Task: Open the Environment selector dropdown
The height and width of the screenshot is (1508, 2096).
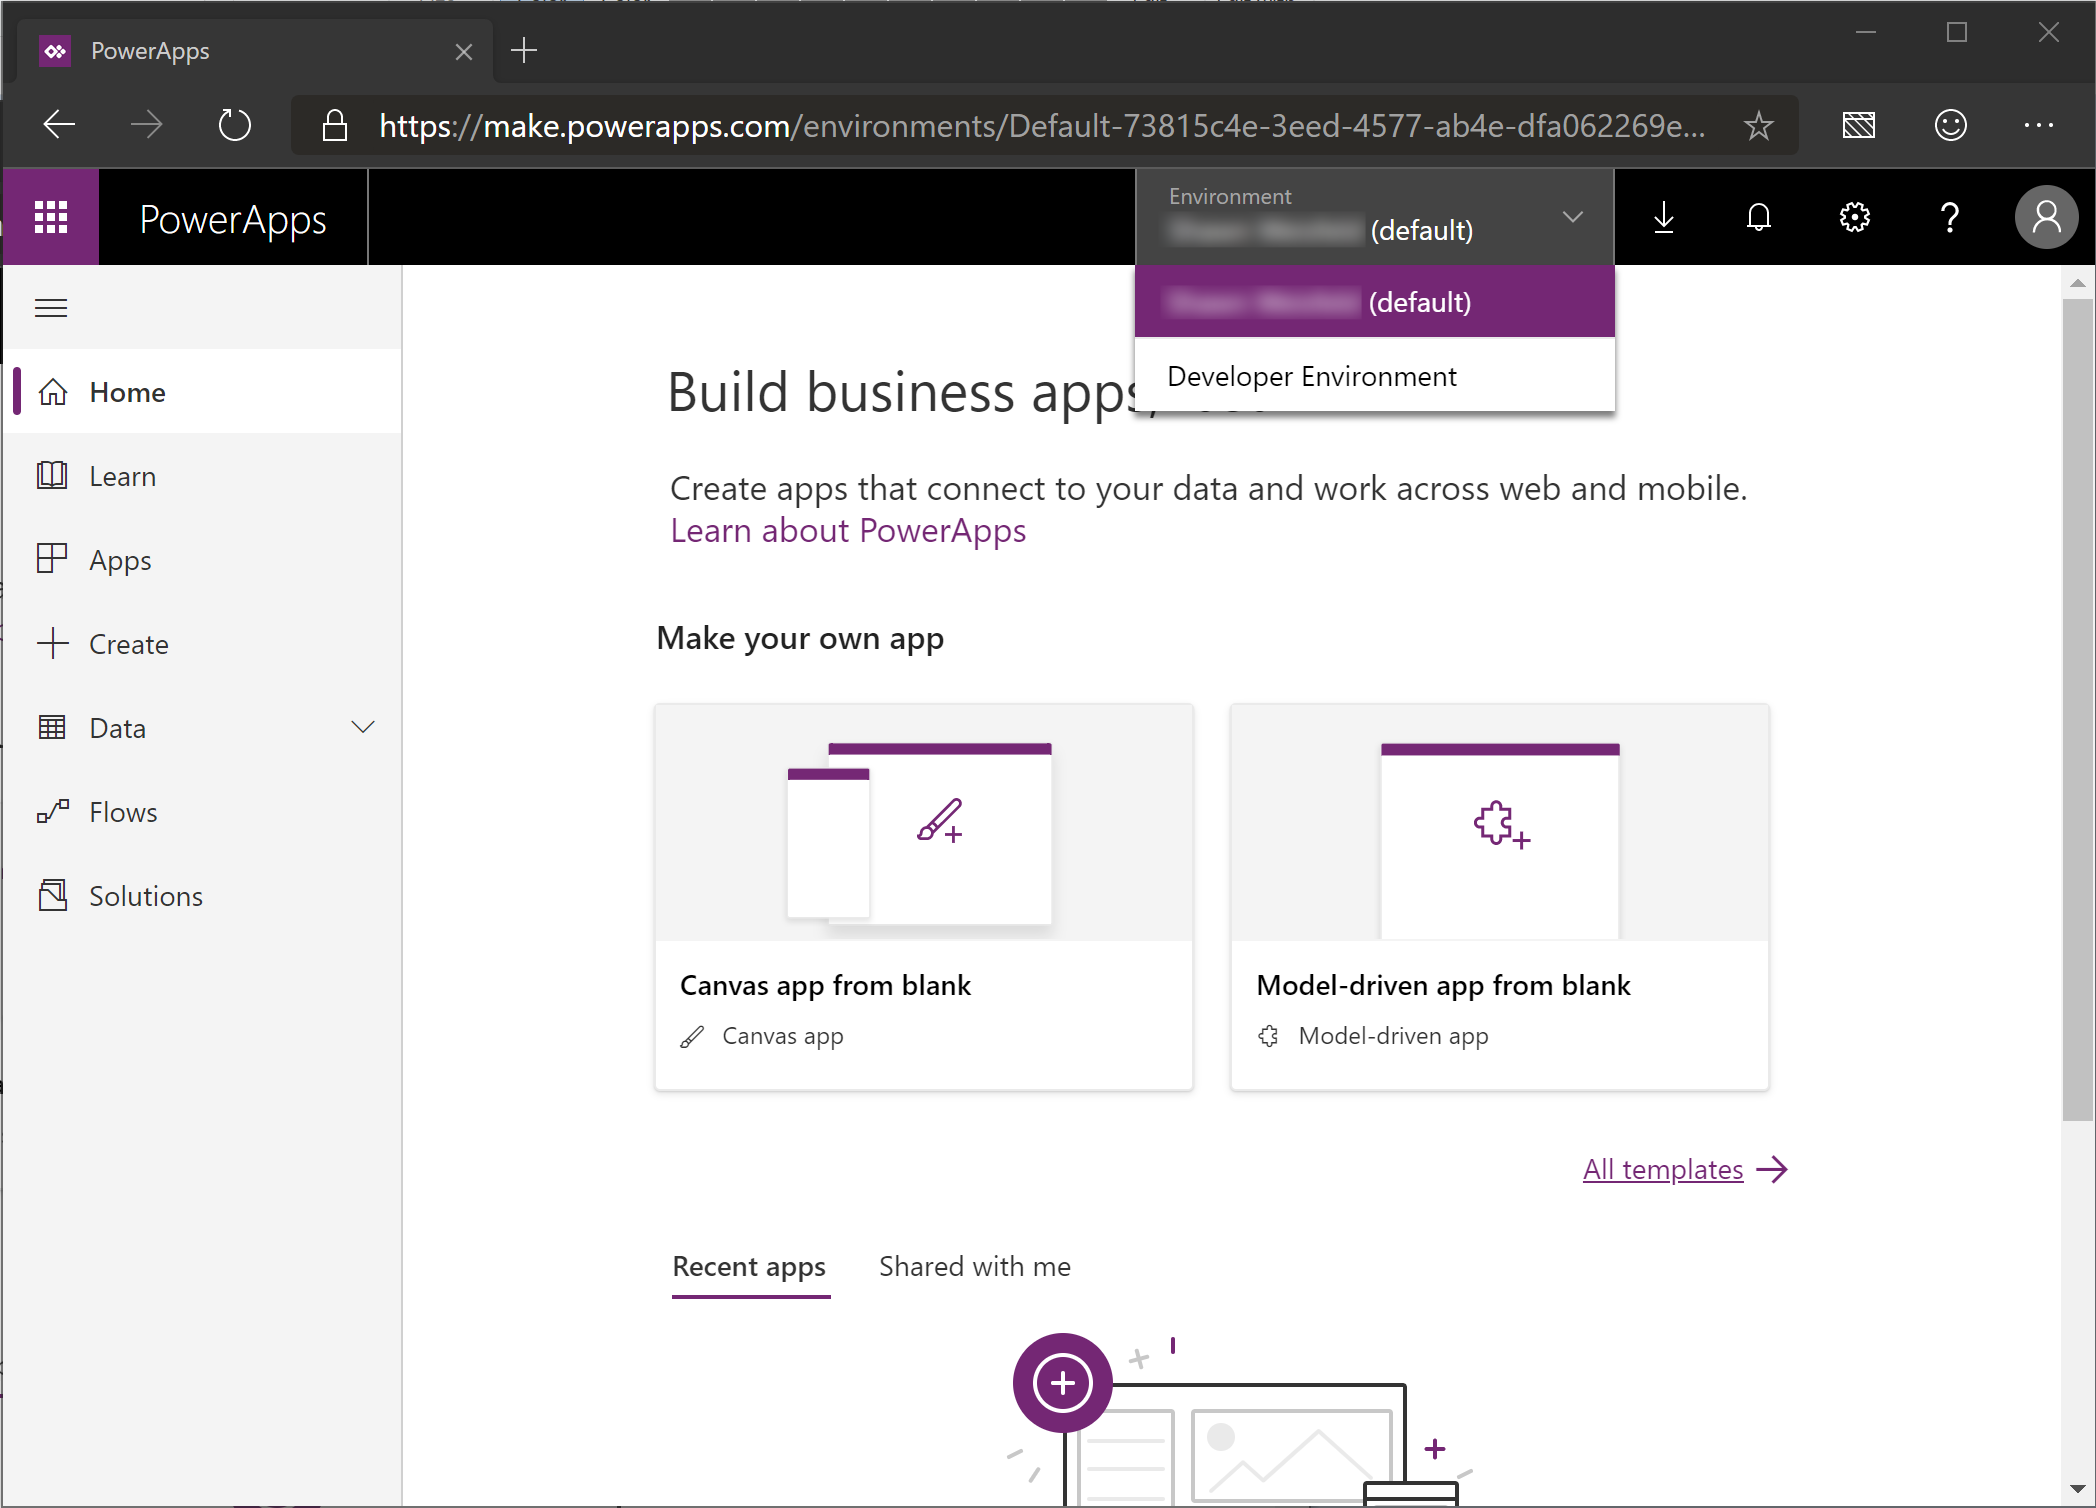Action: point(1572,216)
